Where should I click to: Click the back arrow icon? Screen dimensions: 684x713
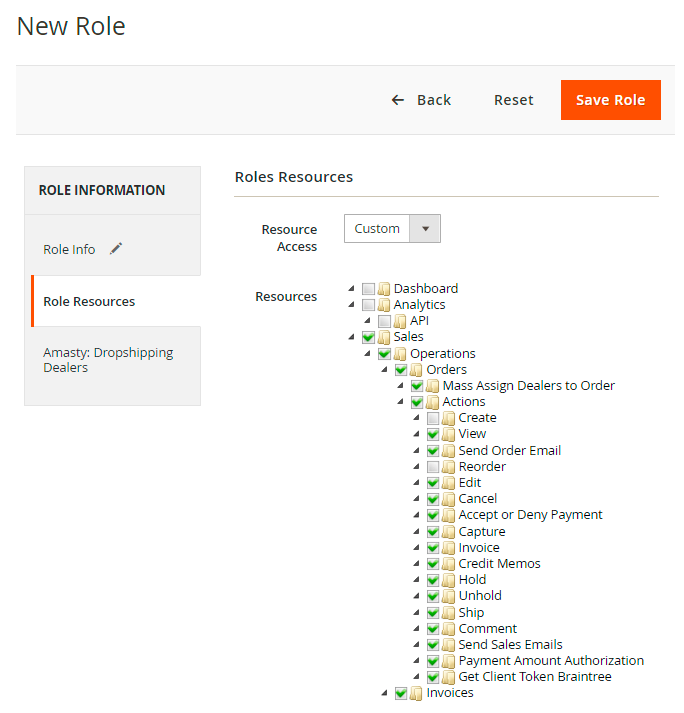398,100
